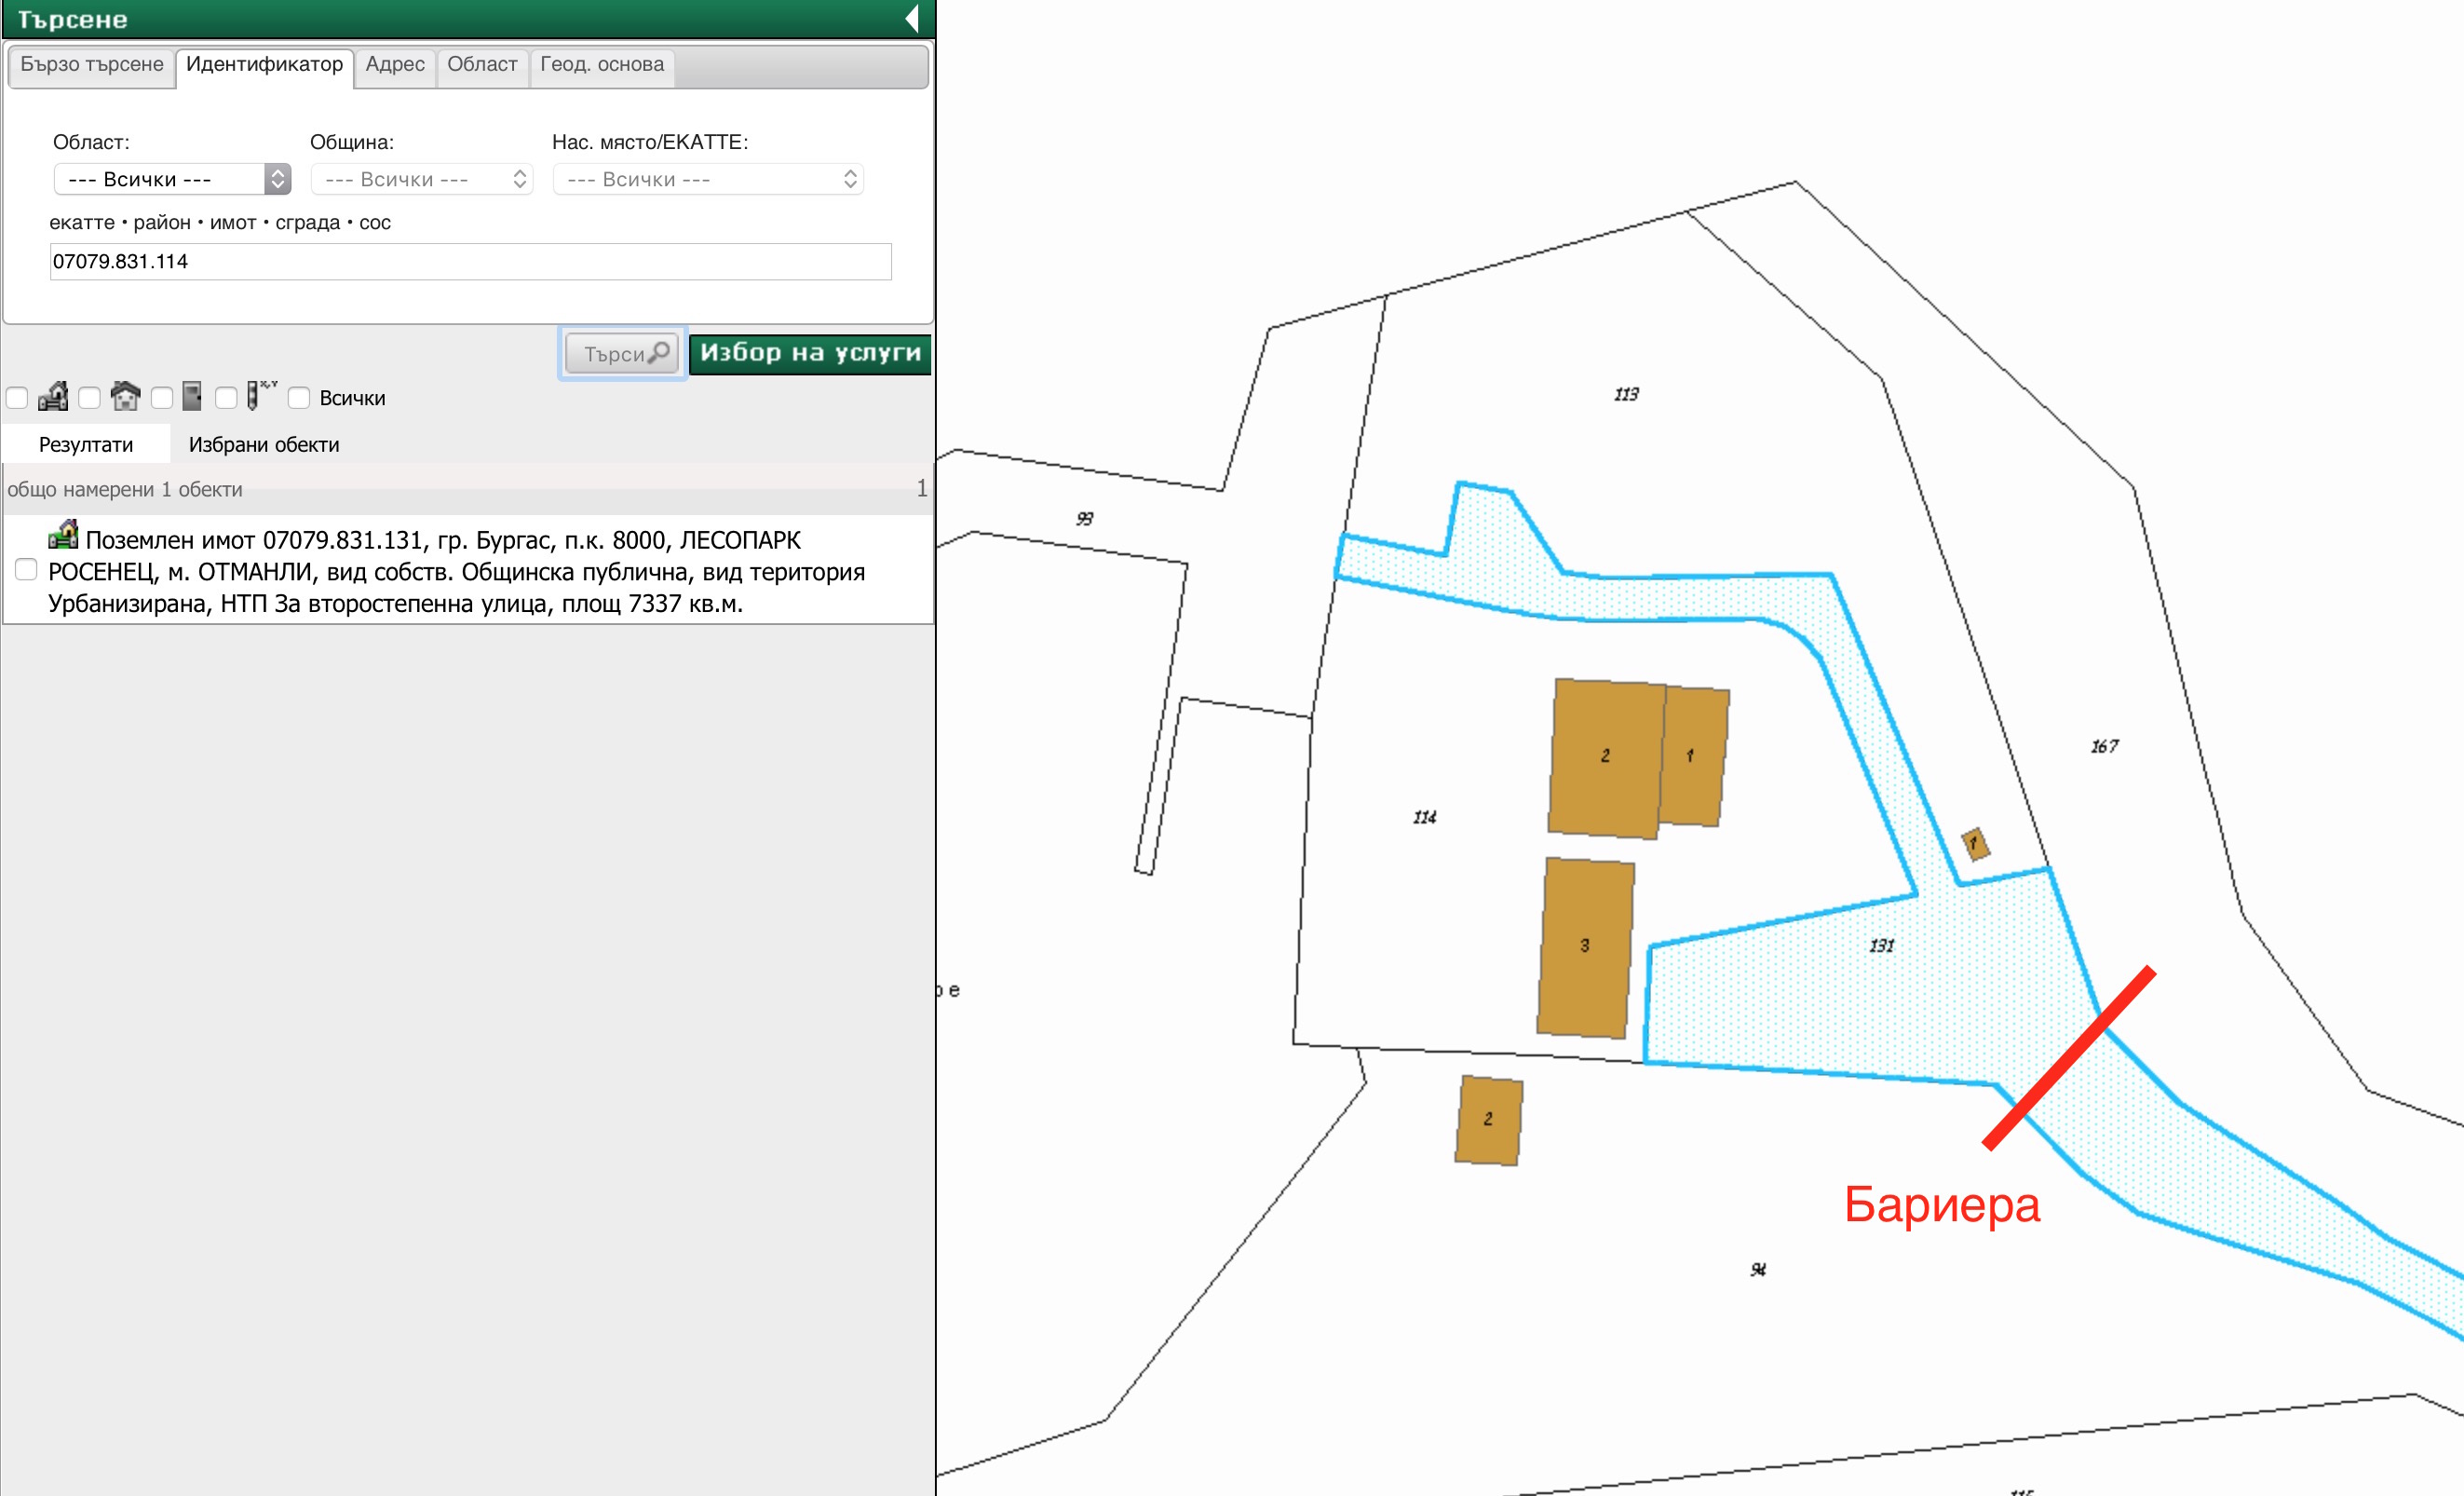Switch to the Адрес tab

pyautogui.click(x=395, y=65)
